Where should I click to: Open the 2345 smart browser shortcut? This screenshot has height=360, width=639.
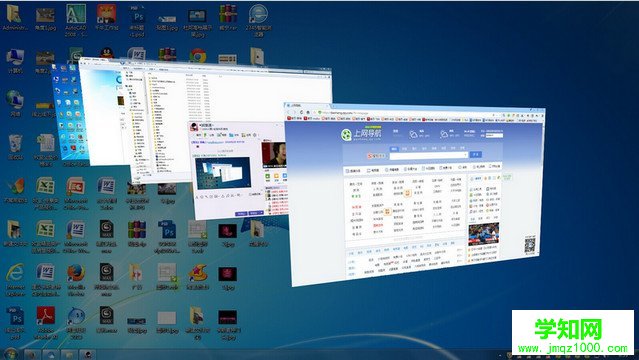258,20
